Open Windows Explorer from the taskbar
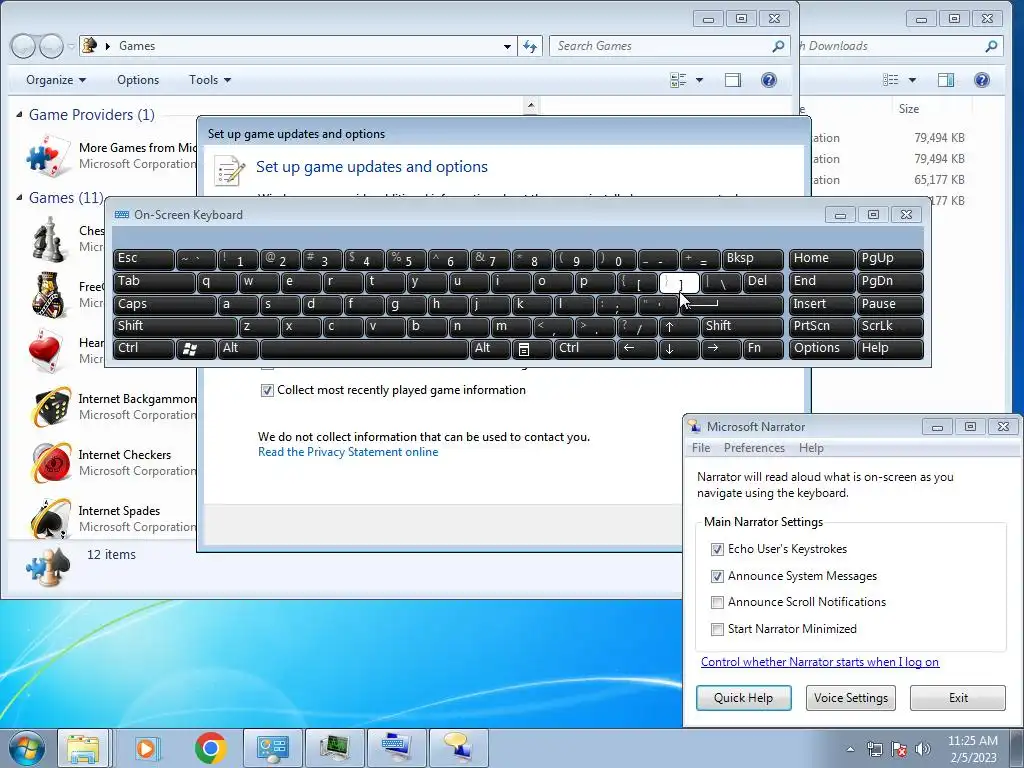The image size is (1024, 768). click(x=84, y=748)
